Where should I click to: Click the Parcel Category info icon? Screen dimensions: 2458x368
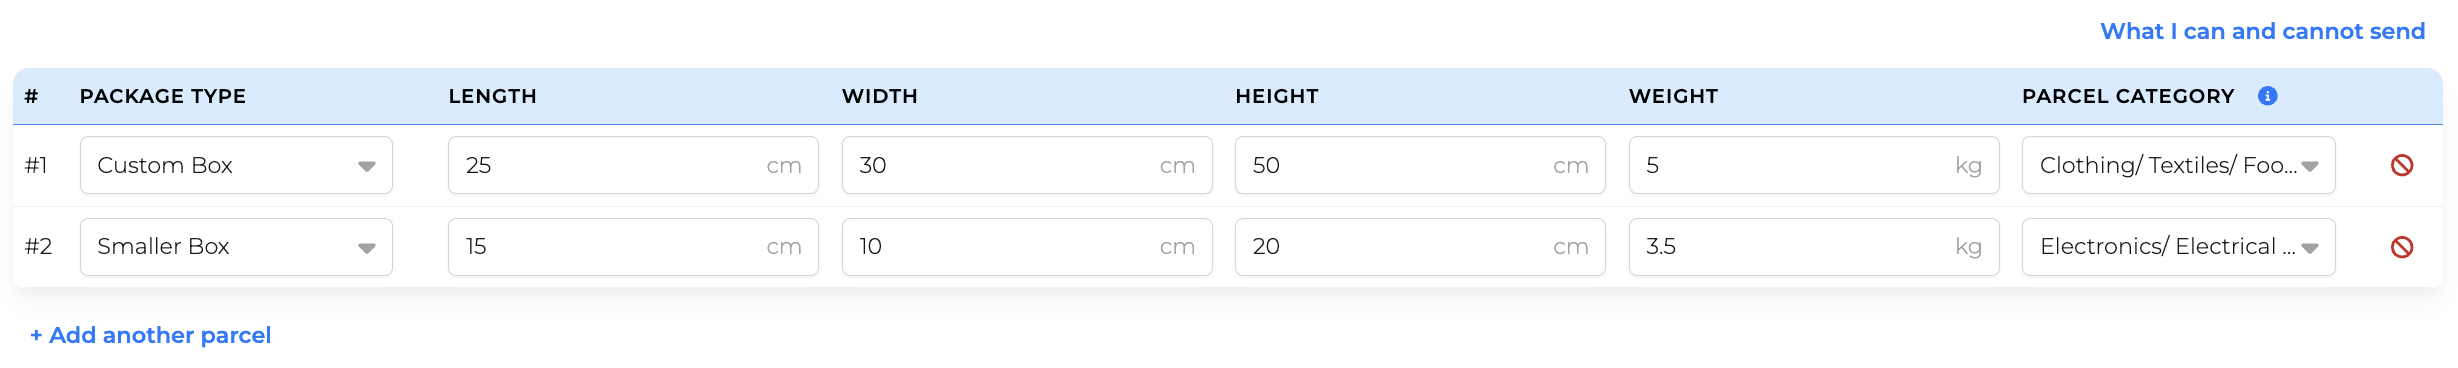pos(2267,96)
